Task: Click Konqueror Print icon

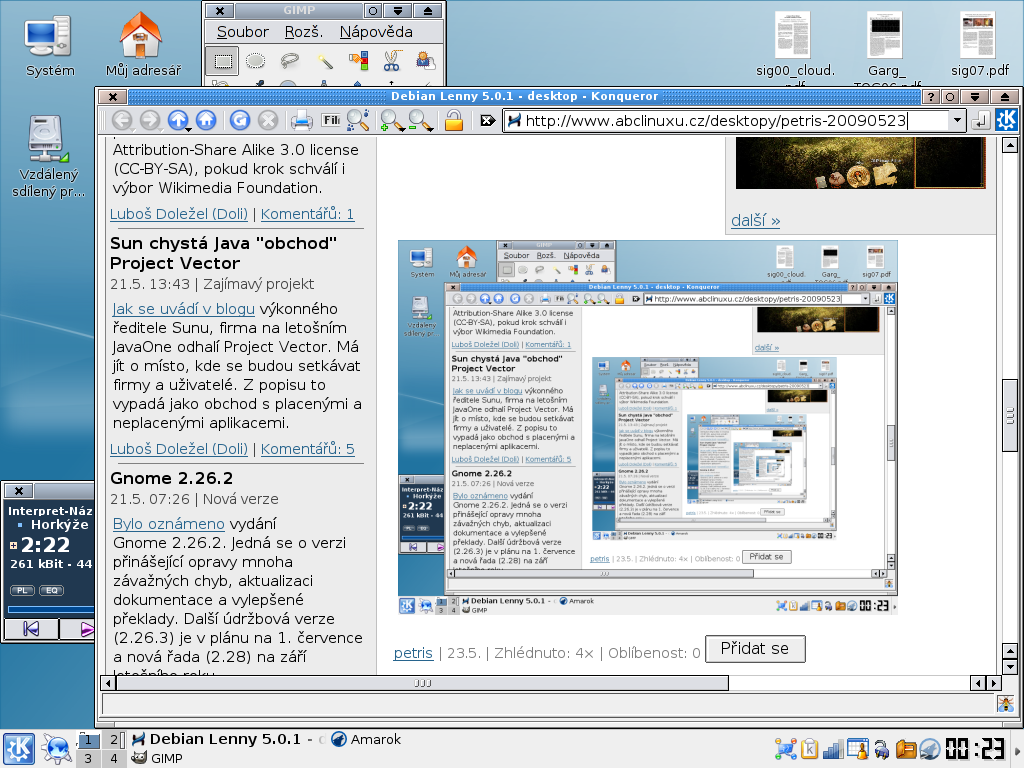Action: click(x=301, y=120)
